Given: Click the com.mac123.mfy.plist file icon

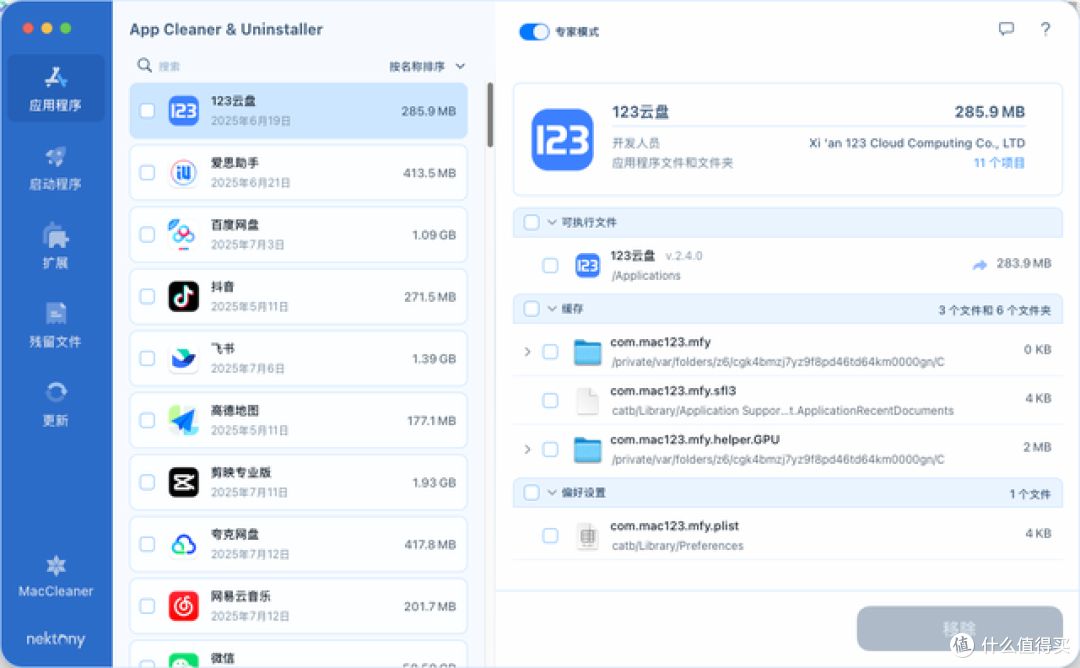Looking at the screenshot, I should coord(588,536).
